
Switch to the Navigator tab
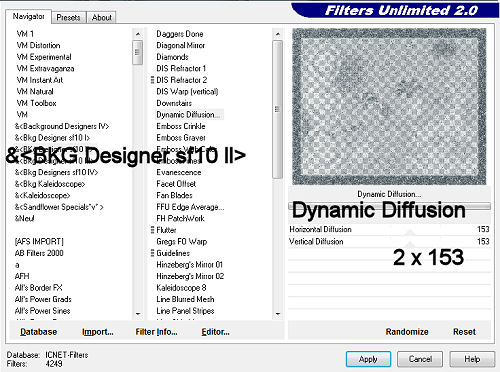click(x=28, y=16)
